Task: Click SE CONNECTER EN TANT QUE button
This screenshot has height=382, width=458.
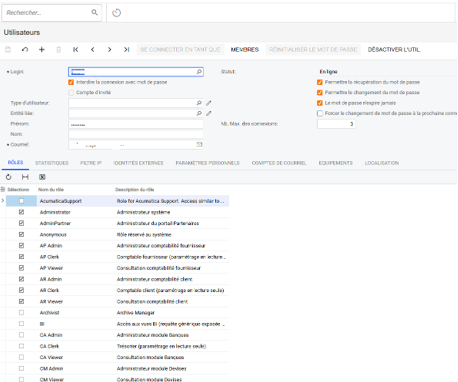Action: [x=180, y=50]
